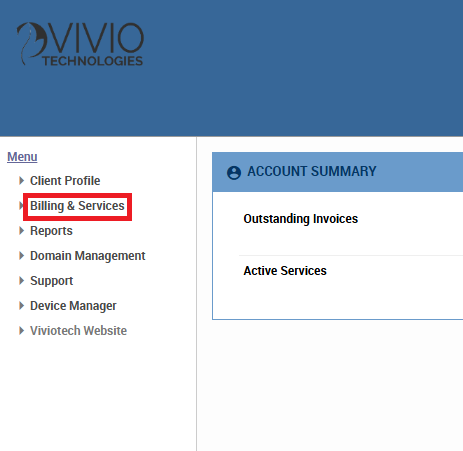Visit the Viviotech Website link
Screen dimensions: 463x451
(x=78, y=331)
